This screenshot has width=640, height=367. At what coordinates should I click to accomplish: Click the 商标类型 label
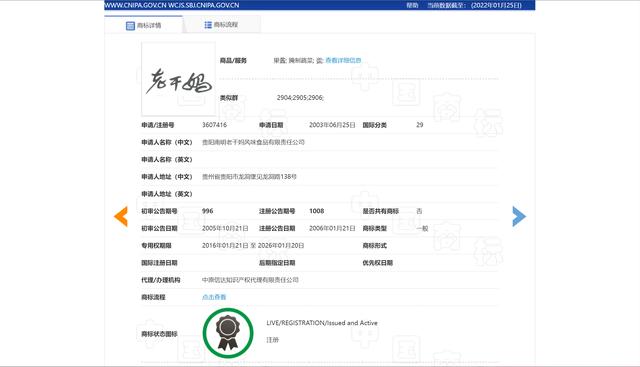click(375, 228)
